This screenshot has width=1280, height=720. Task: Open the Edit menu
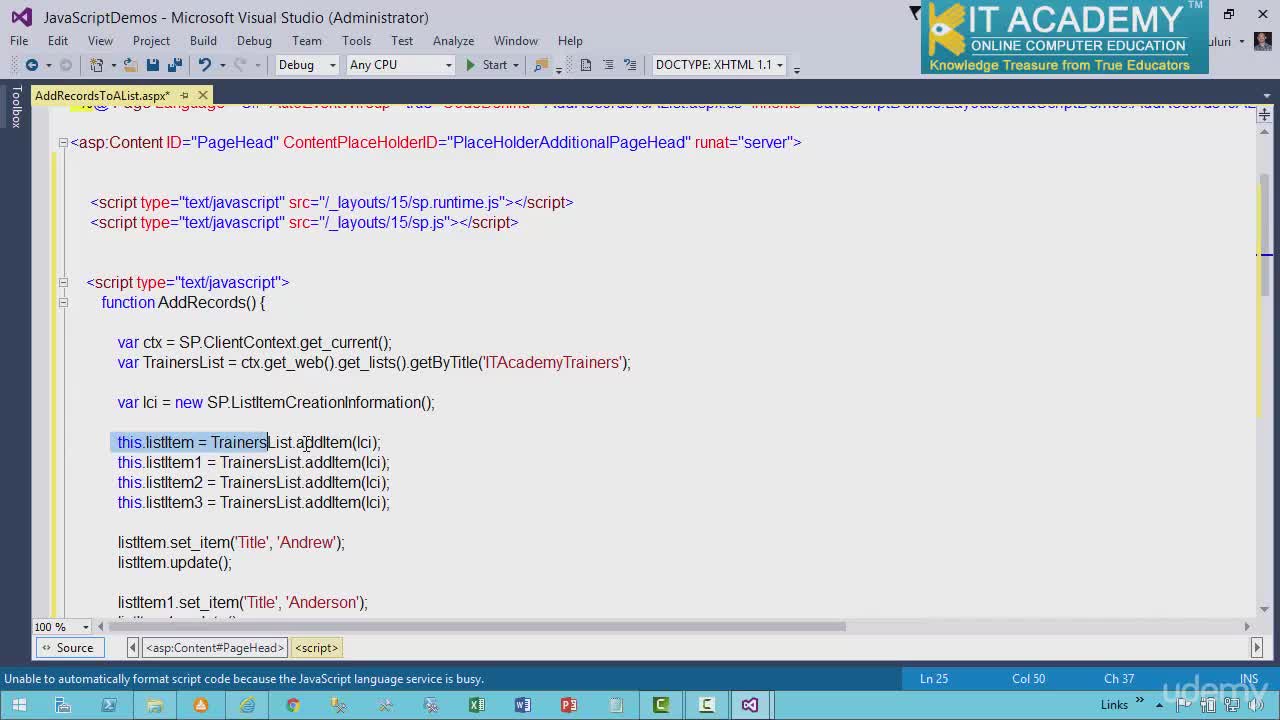coord(58,41)
